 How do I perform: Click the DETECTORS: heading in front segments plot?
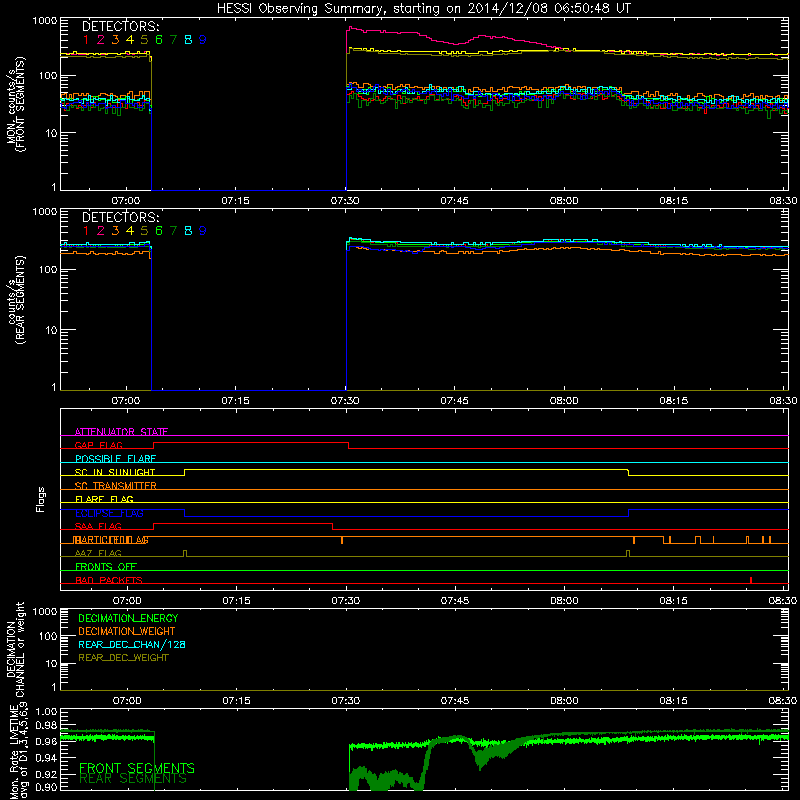coord(121,26)
